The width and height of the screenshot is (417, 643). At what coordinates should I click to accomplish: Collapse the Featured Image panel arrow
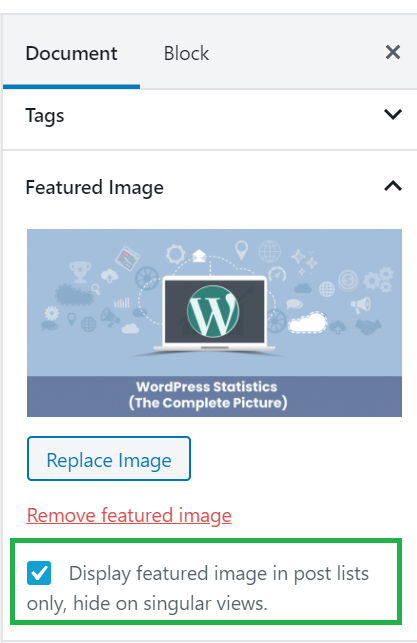click(x=392, y=186)
